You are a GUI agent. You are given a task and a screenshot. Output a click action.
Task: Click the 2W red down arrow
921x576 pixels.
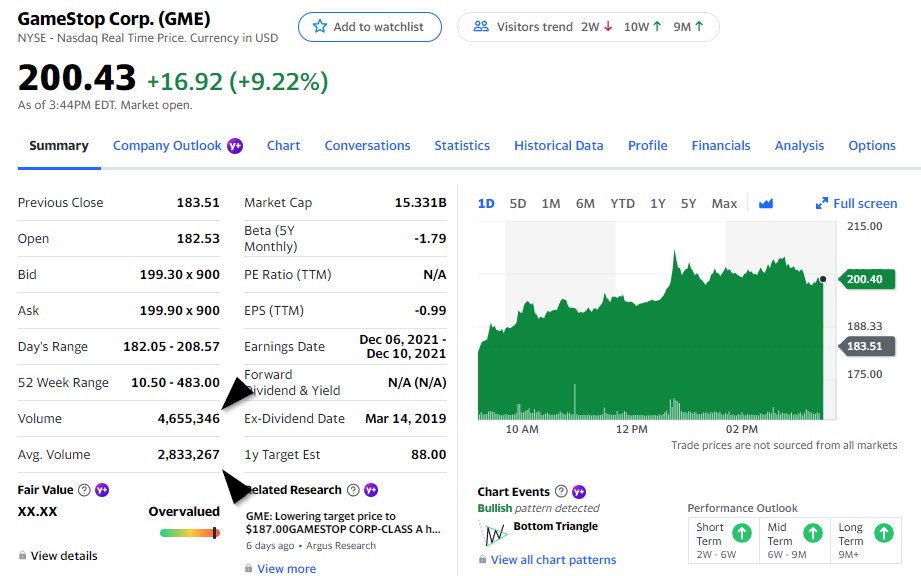click(609, 26)
